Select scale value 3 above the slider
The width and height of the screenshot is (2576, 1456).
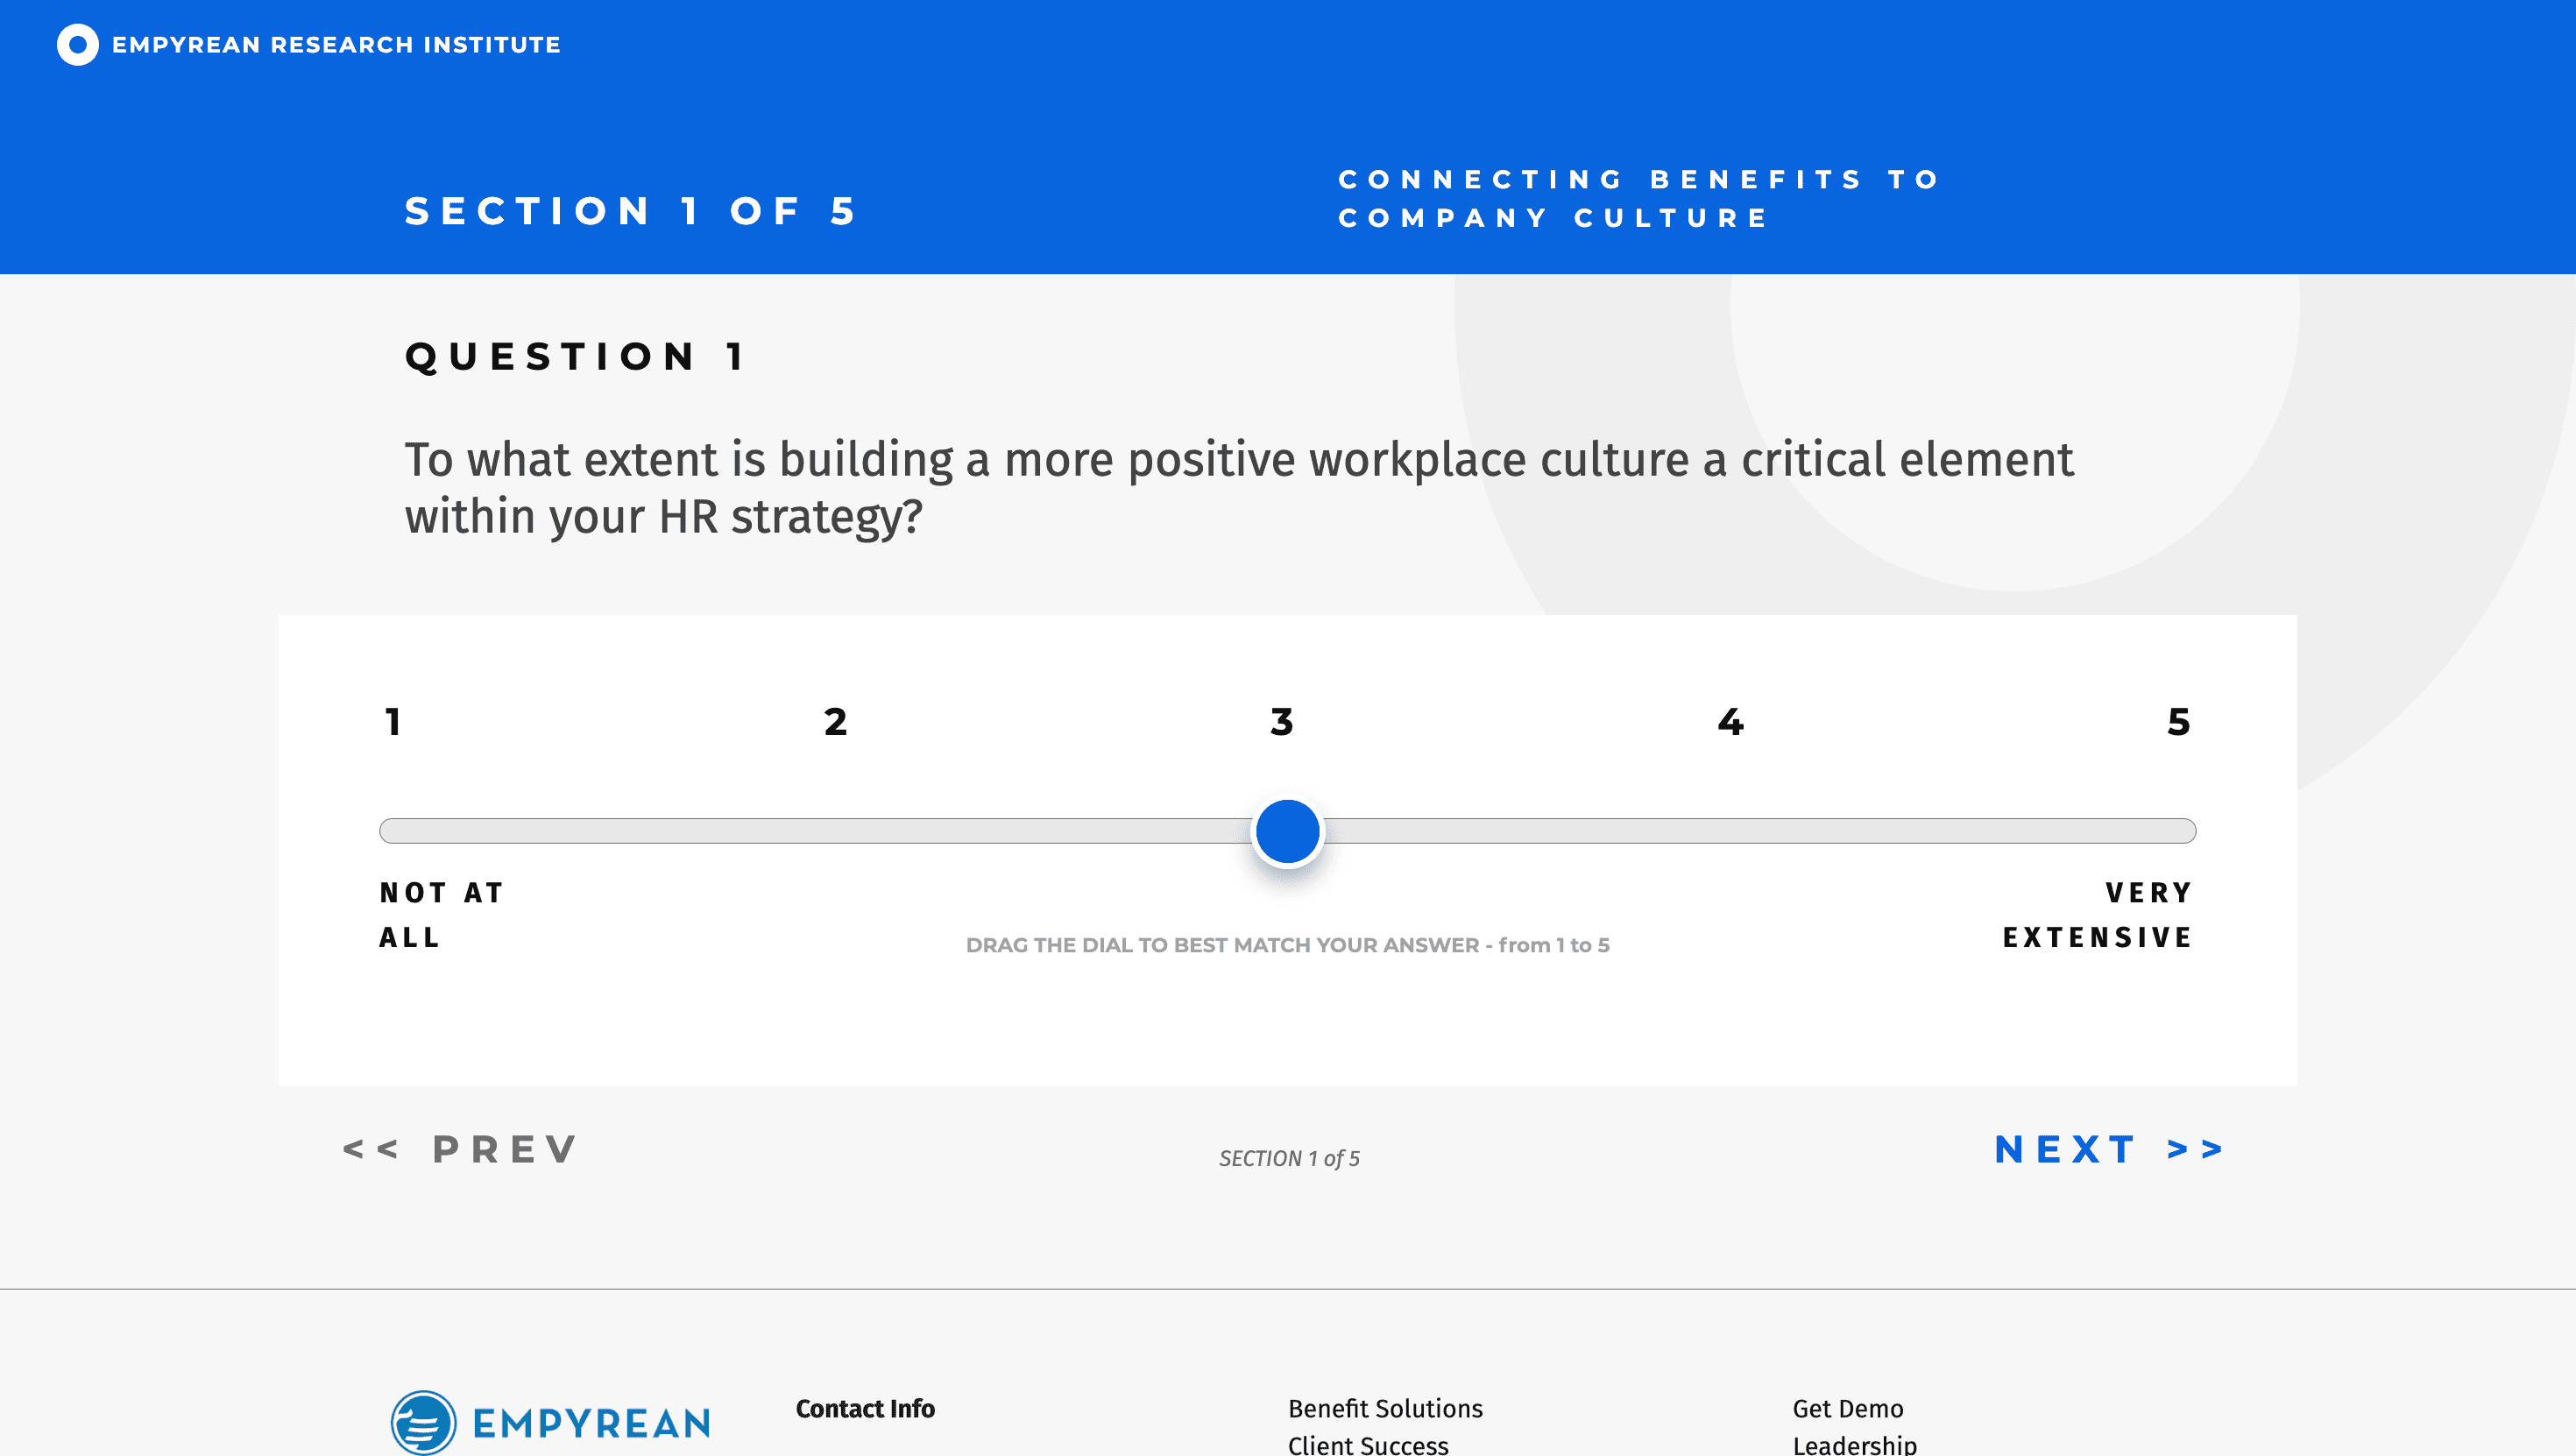[x=1281, y=722]
